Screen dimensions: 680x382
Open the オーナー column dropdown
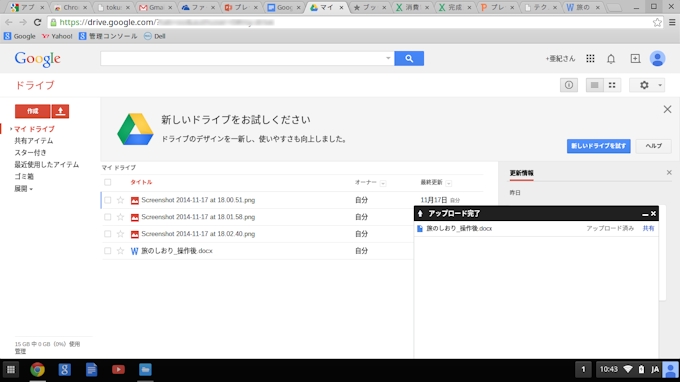(383, 183)
